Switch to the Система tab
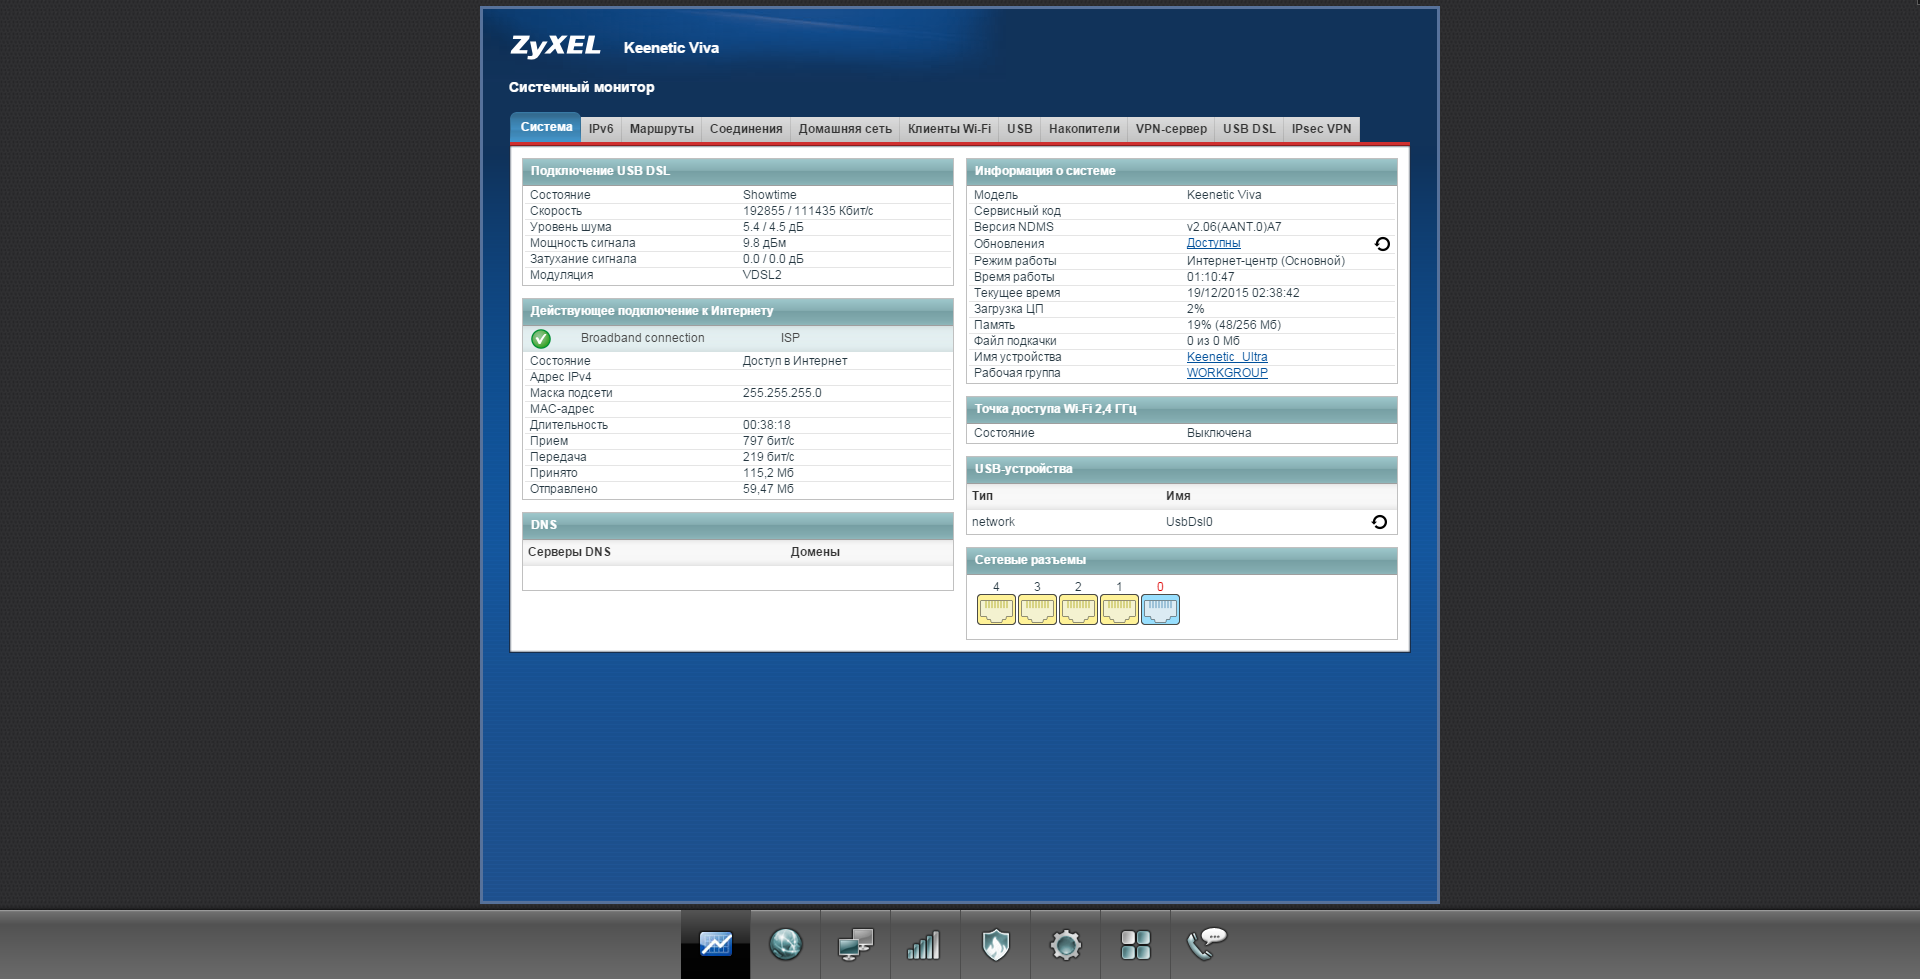 click(x=546, y=127)
